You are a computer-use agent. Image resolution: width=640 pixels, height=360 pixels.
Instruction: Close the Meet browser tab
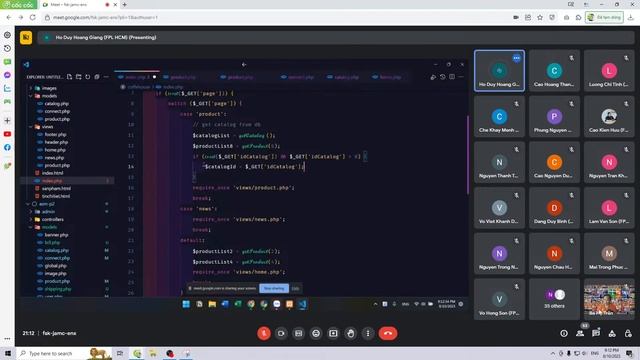click(115, 4)
